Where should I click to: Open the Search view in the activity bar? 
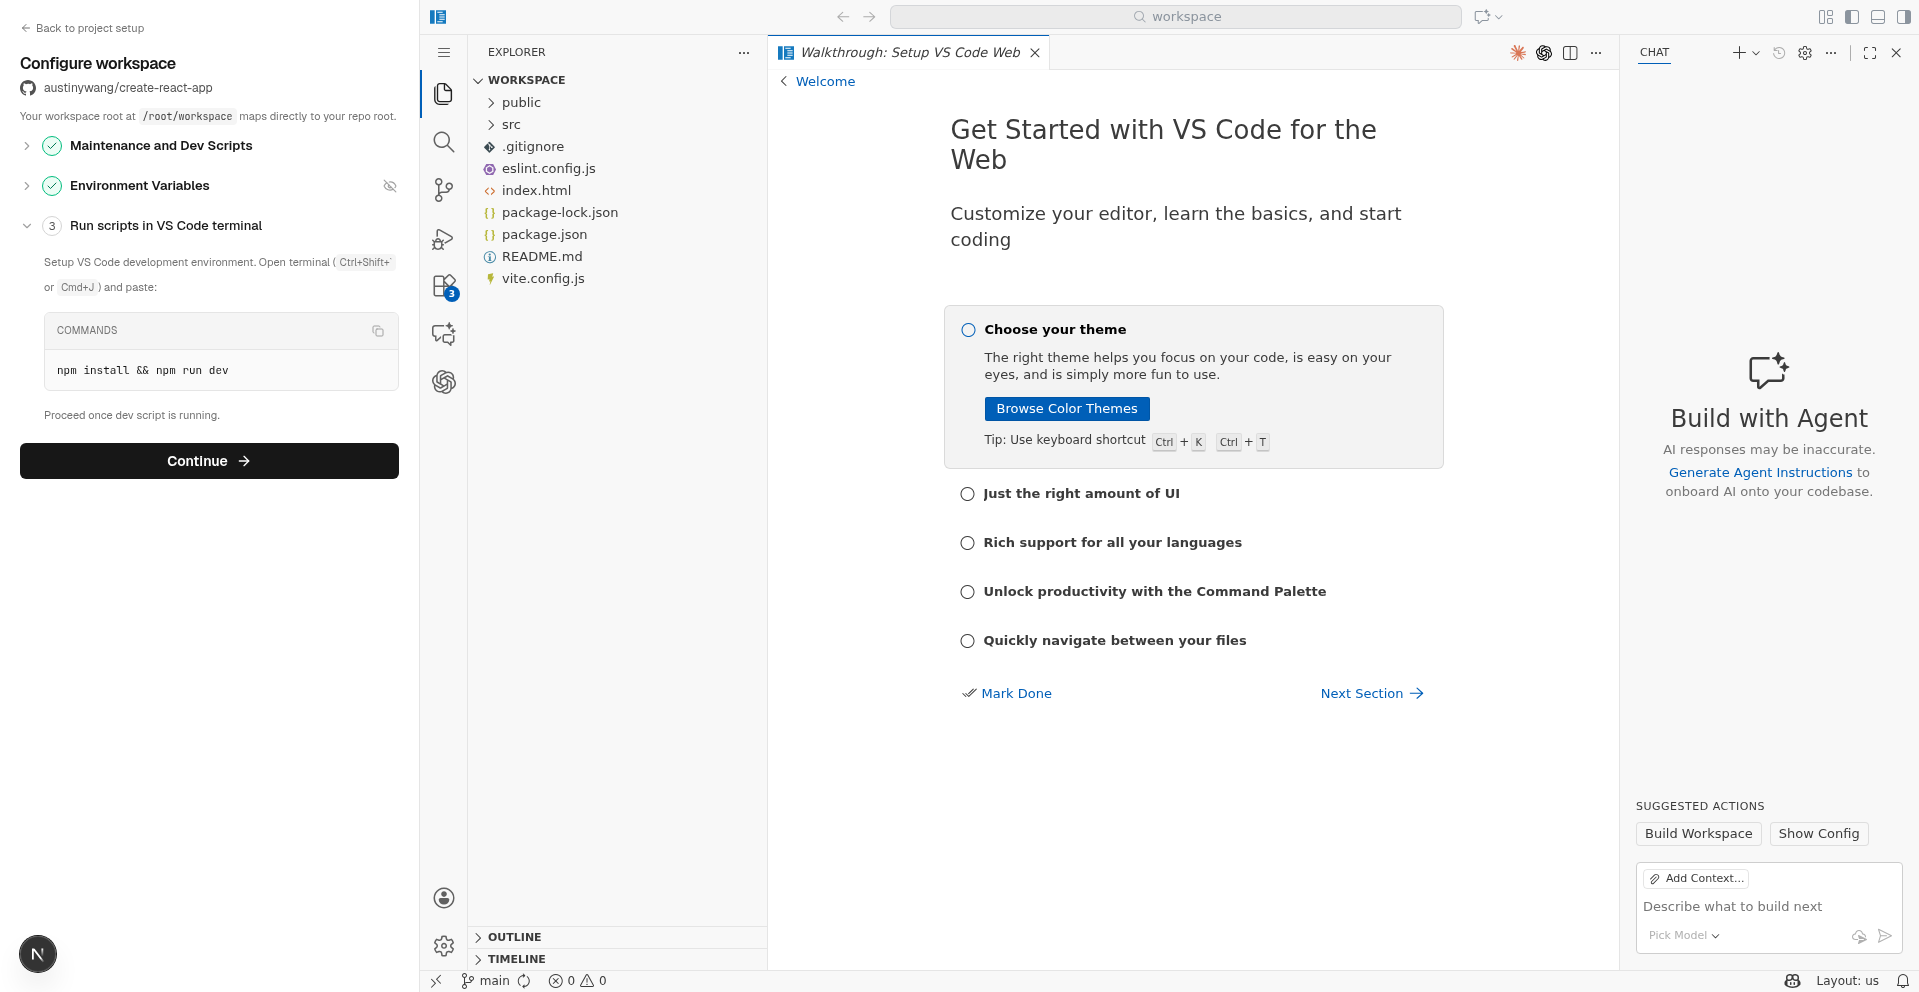[x=443, y=141]
